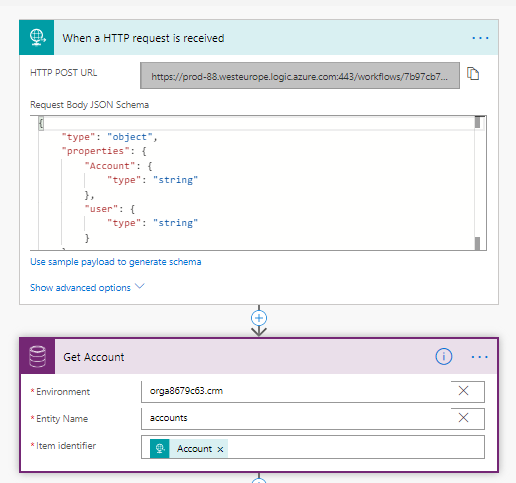This screenshot has width=516, height=483.
Task: Click the When a HTTP request header
Action: click(259, 38)
